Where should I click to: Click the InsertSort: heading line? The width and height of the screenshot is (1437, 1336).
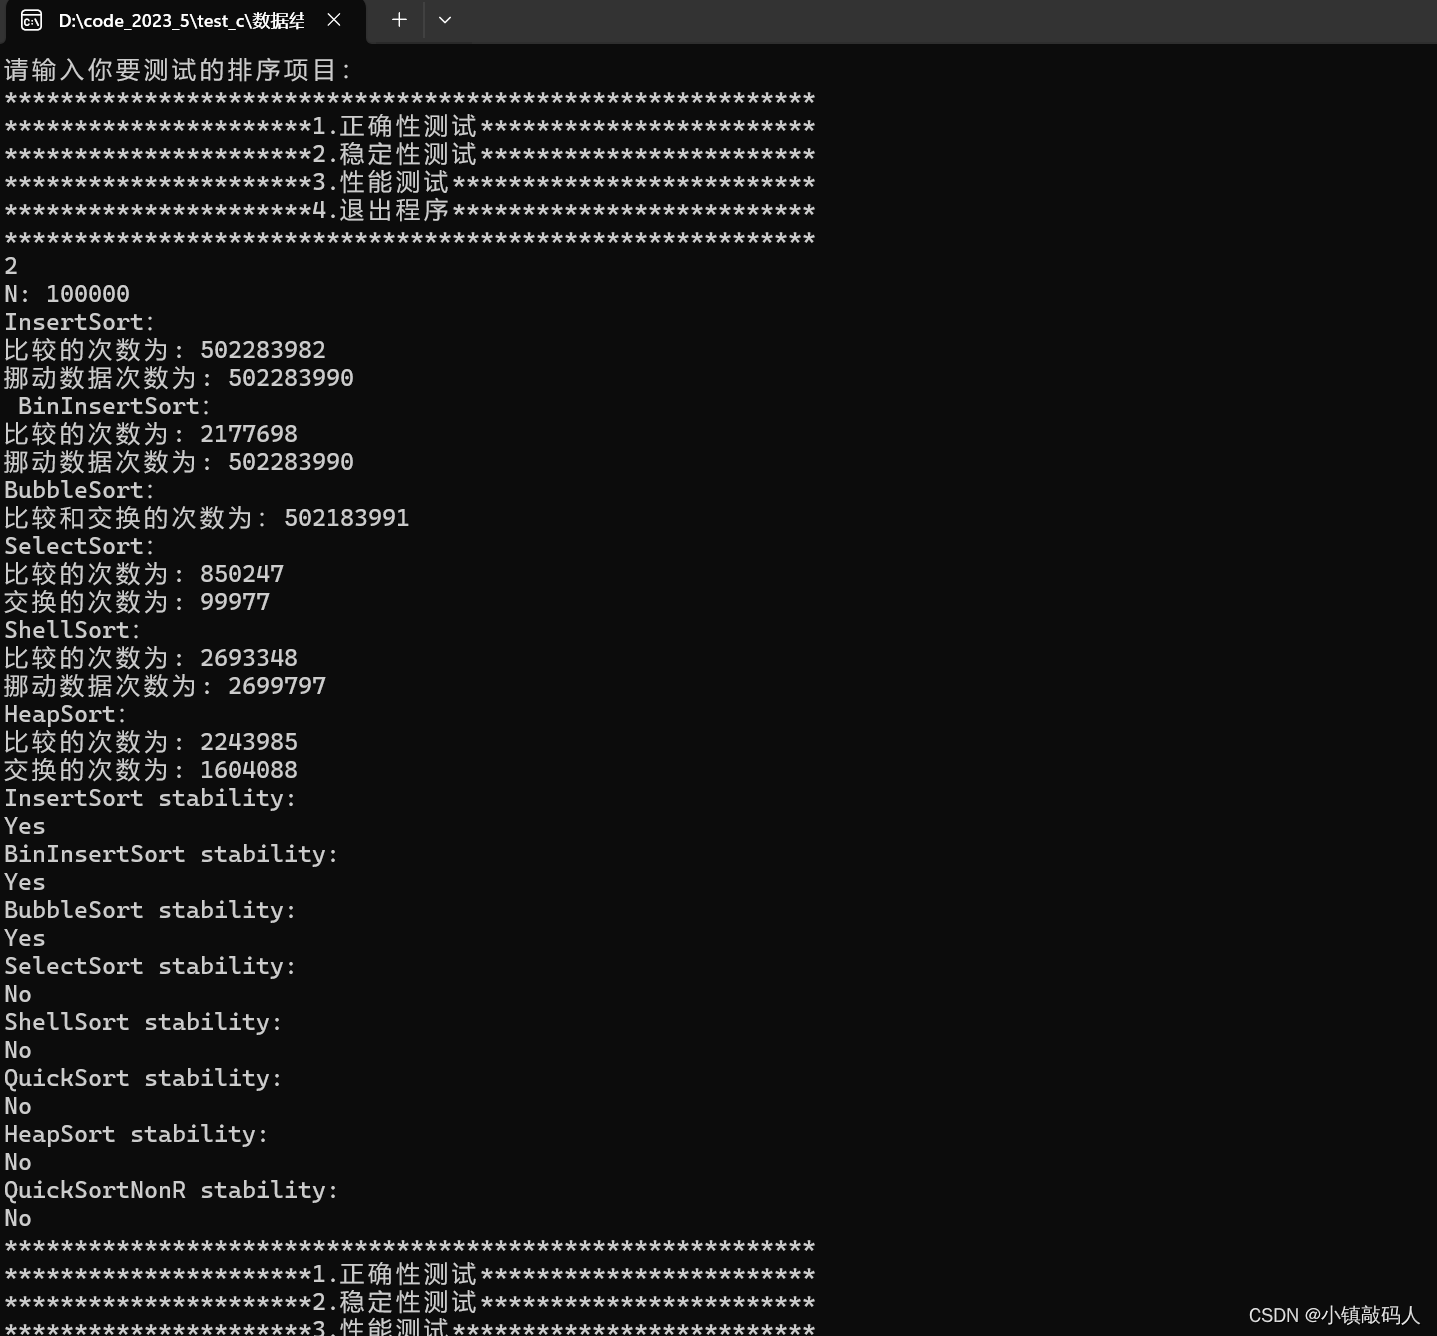(80, 322)
